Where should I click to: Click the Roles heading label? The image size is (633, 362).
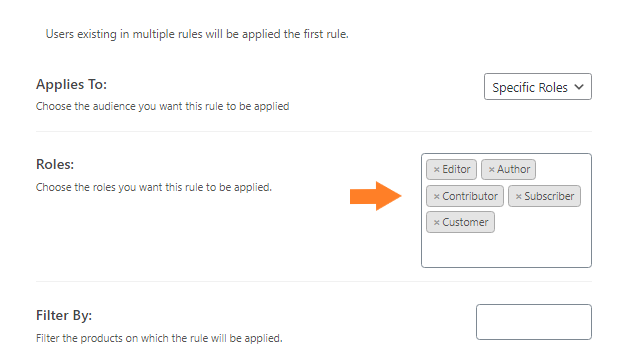tap(55, 164)
